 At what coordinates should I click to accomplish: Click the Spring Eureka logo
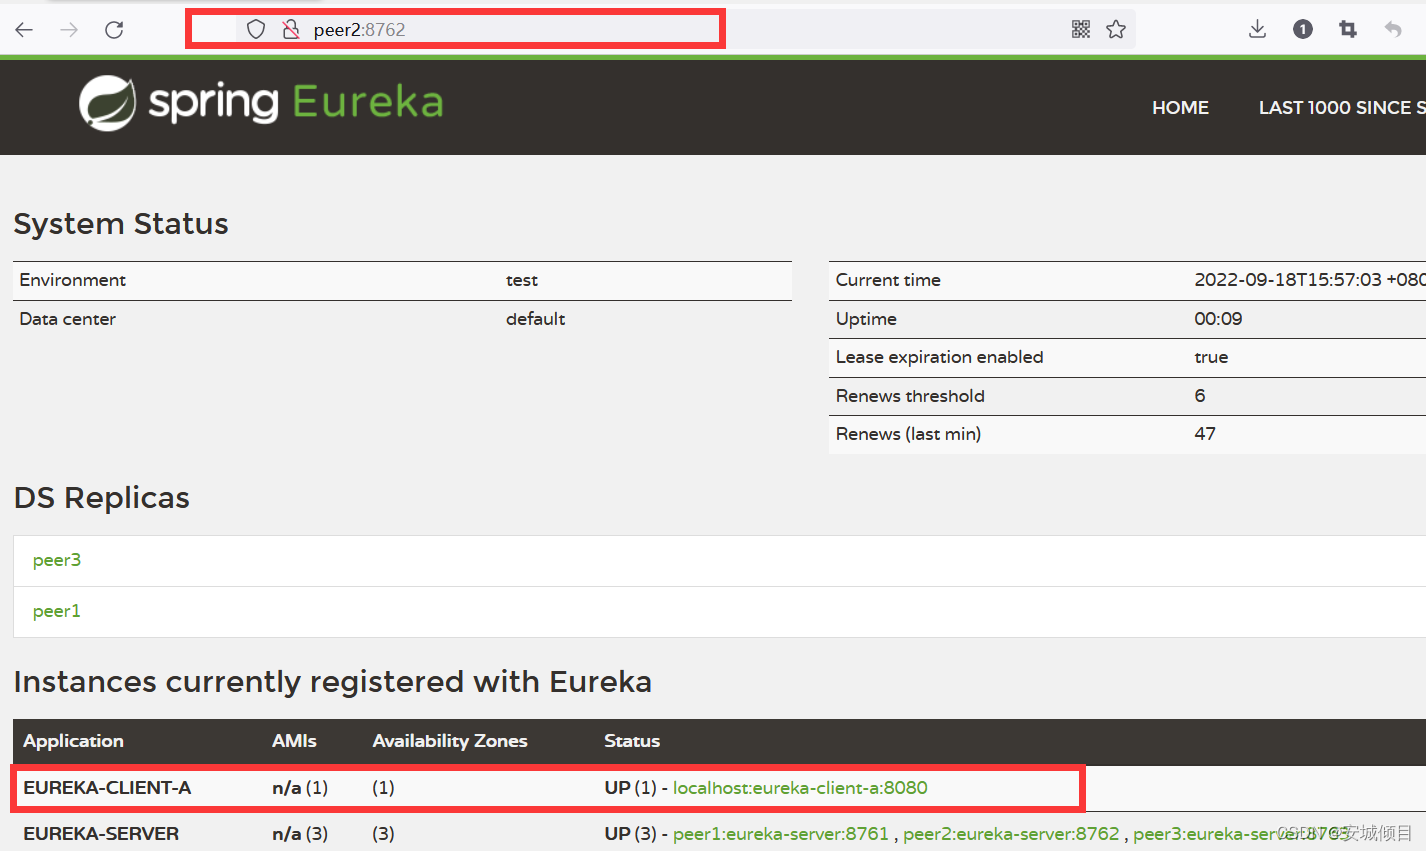[x=261, y=103]
